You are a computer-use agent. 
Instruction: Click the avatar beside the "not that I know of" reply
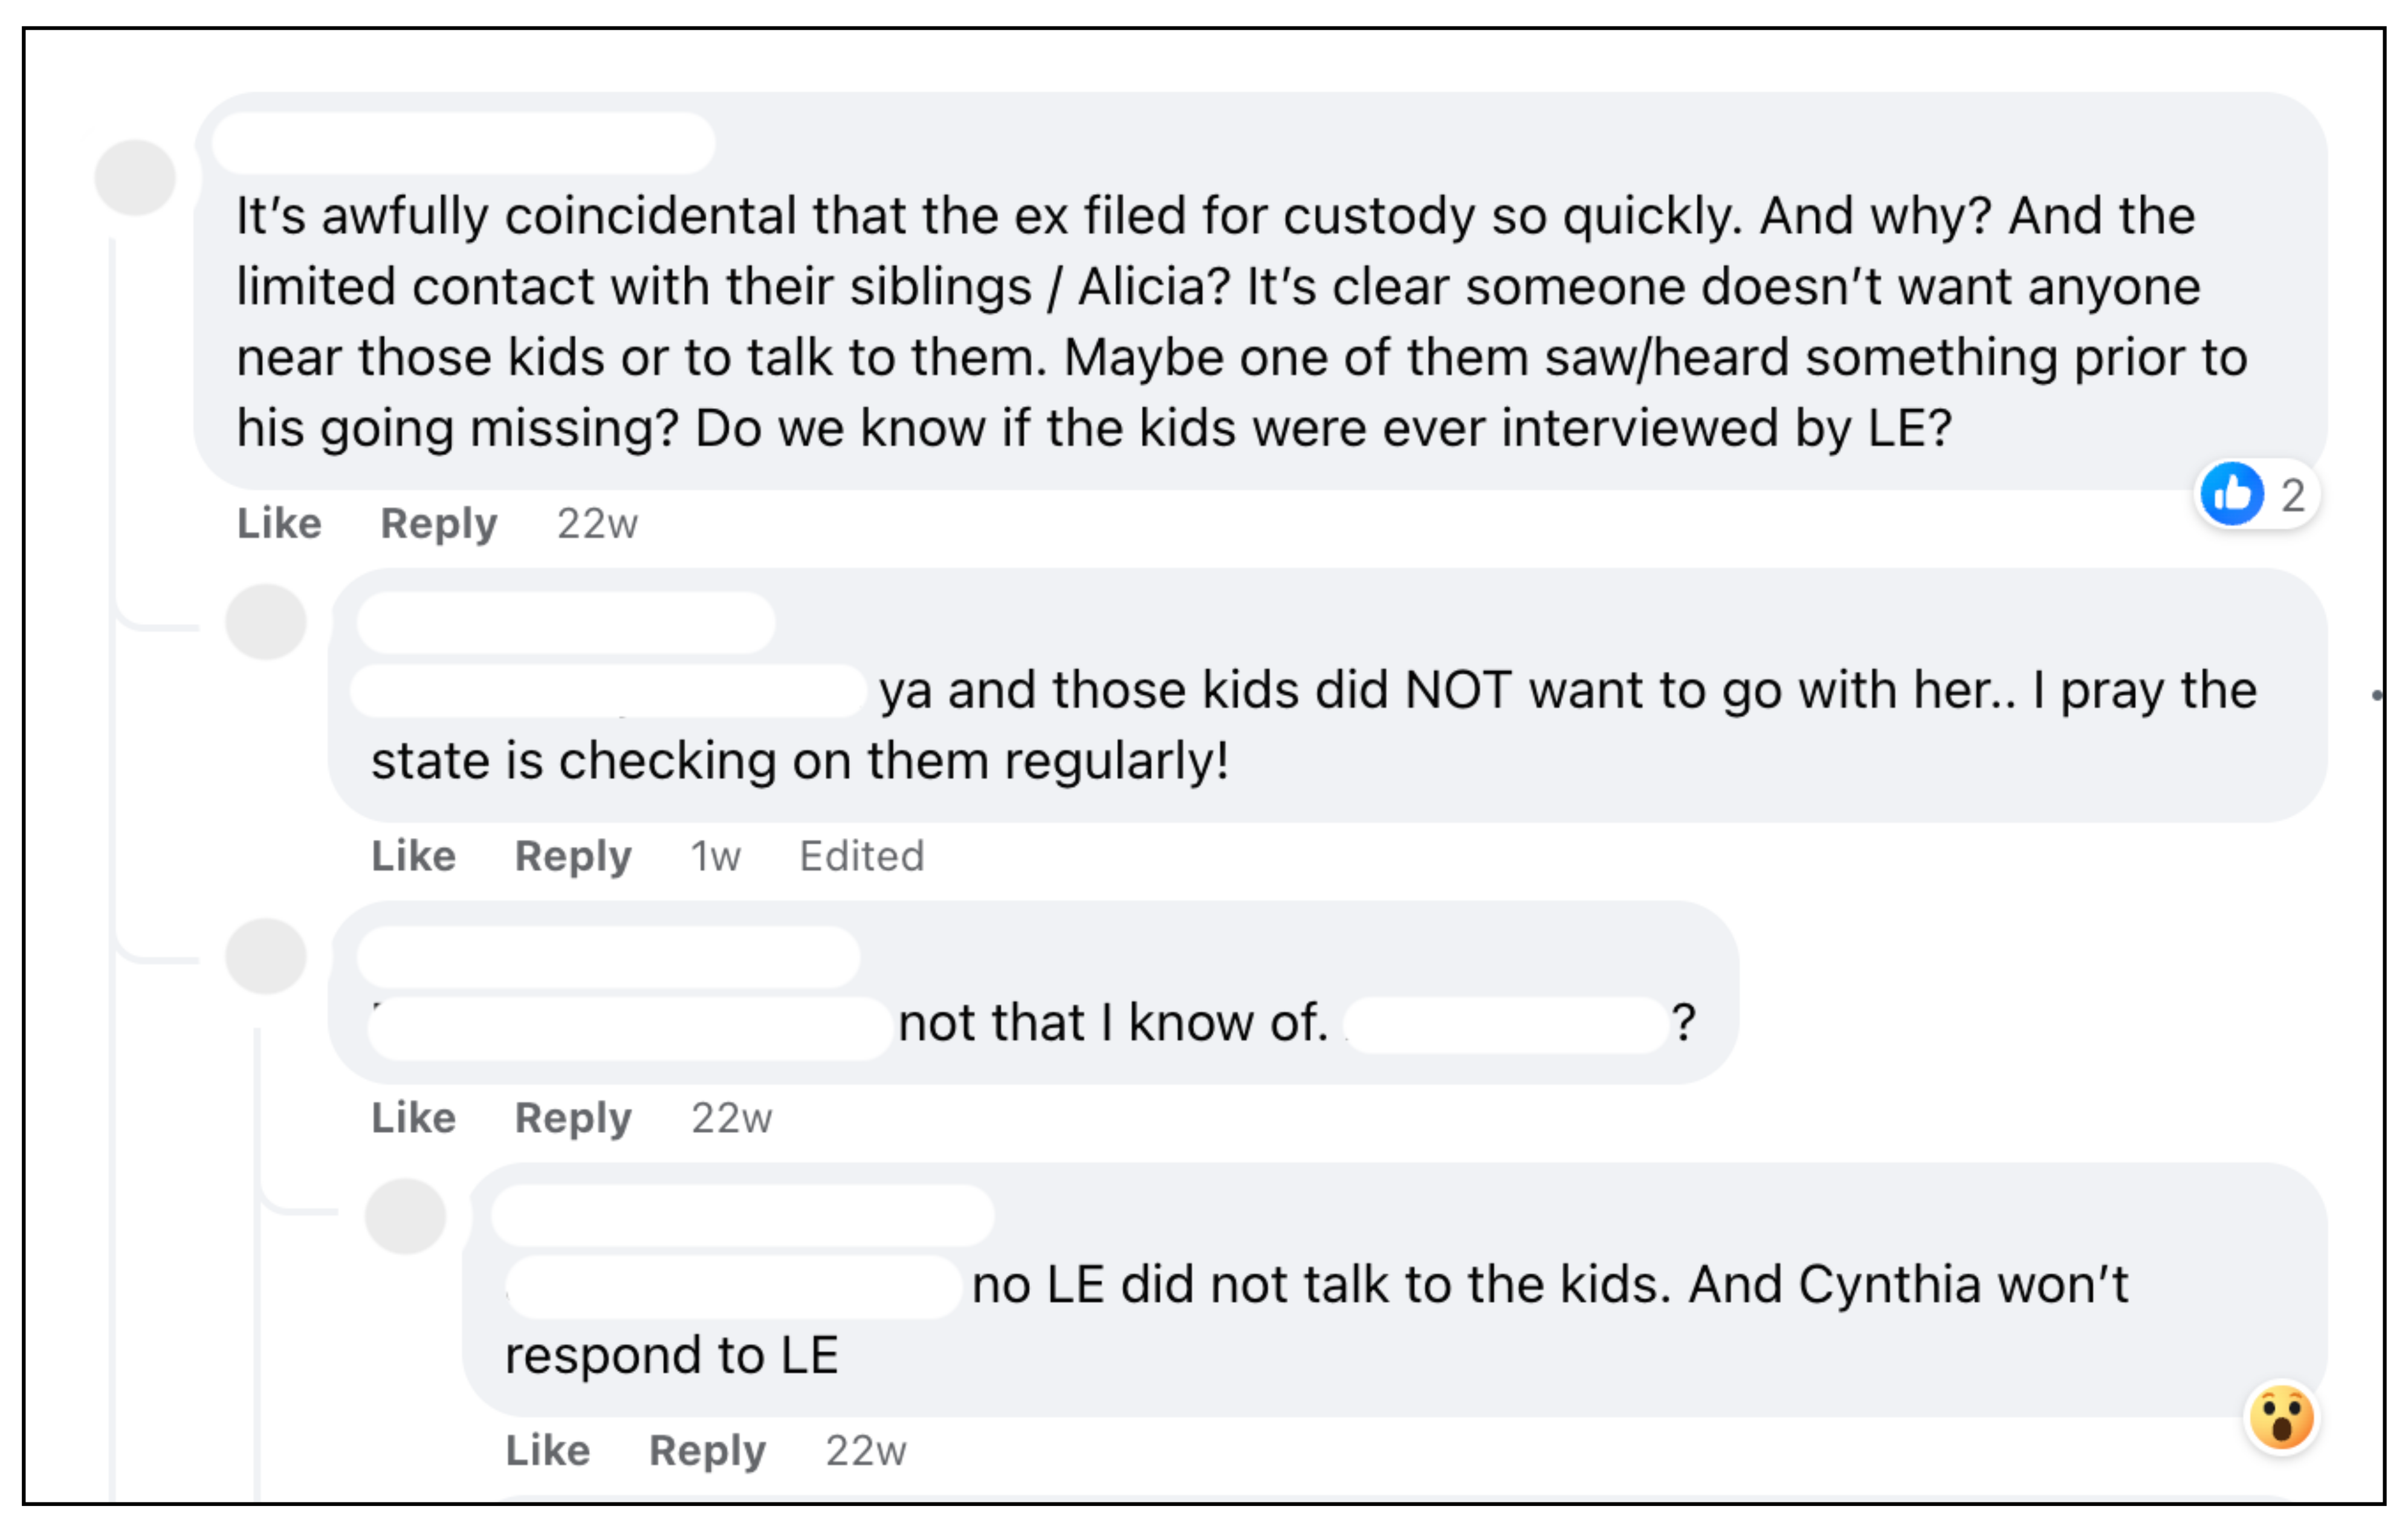tap(265, 956)
